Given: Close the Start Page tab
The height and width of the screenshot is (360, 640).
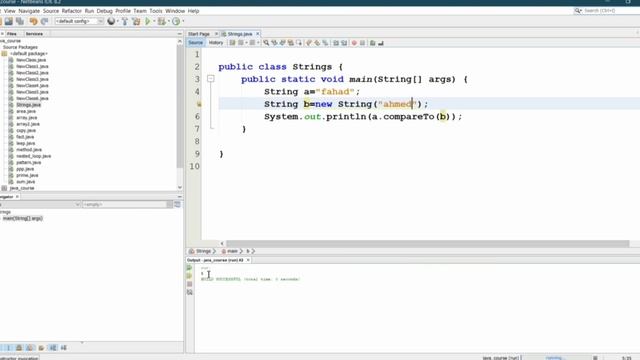Looking at the screenshot, I should [216, 34].
